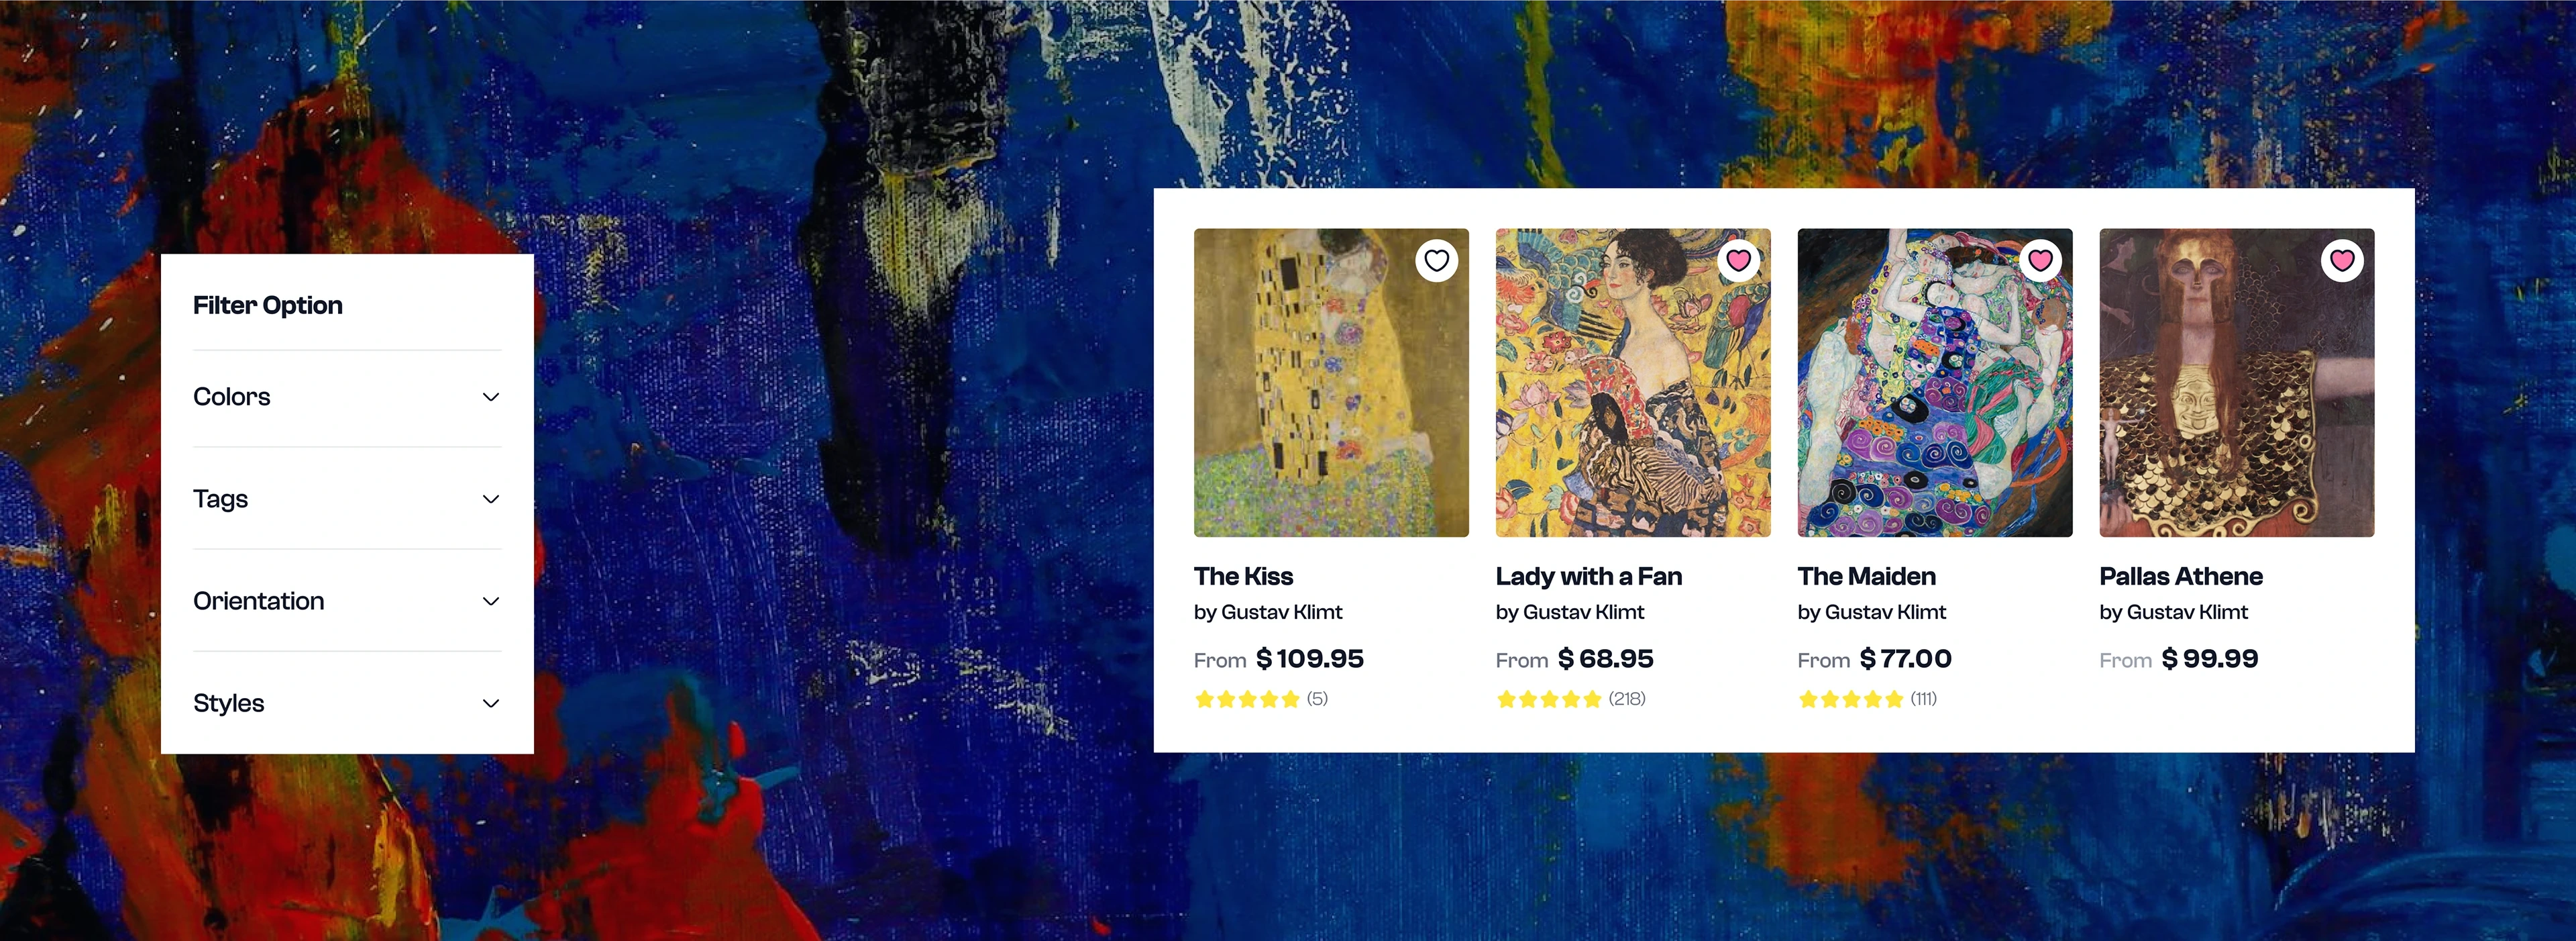Image resolution: width=2576 pixels, height=941 pixels.
Task: Expand the Tags filter chevron
Action: click(491, 499)
